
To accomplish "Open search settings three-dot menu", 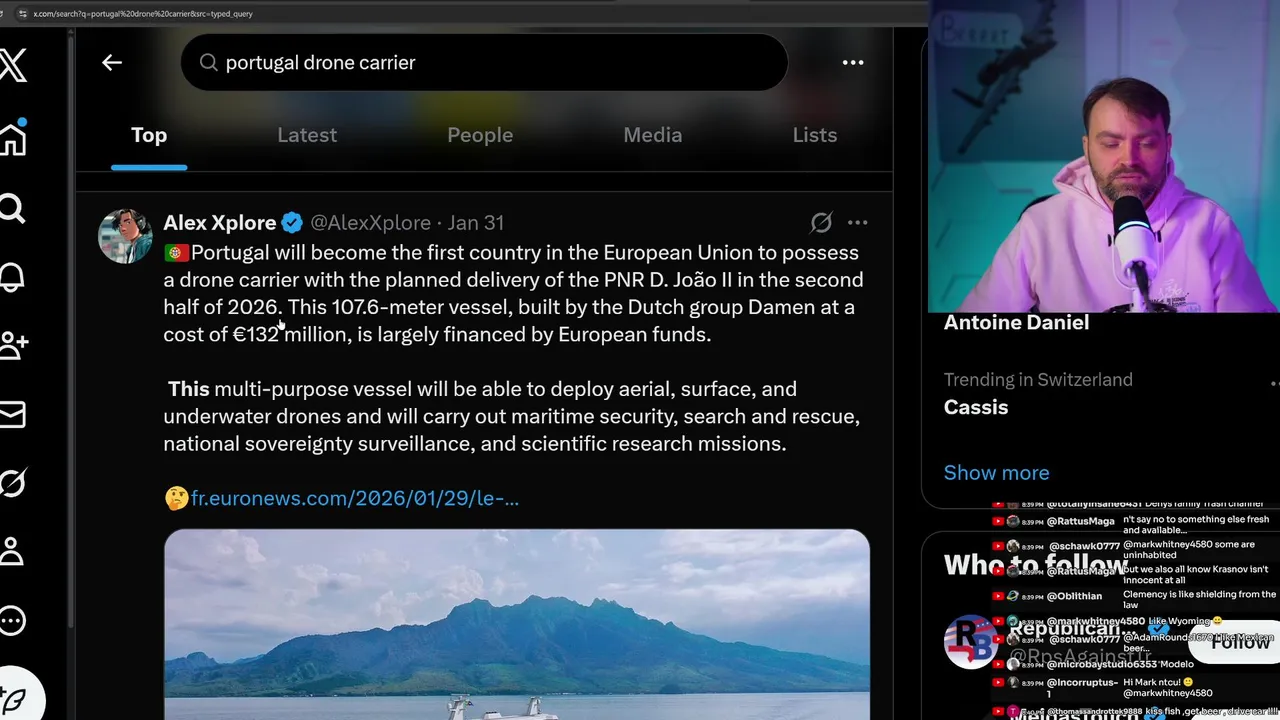I will coord(853,62).
